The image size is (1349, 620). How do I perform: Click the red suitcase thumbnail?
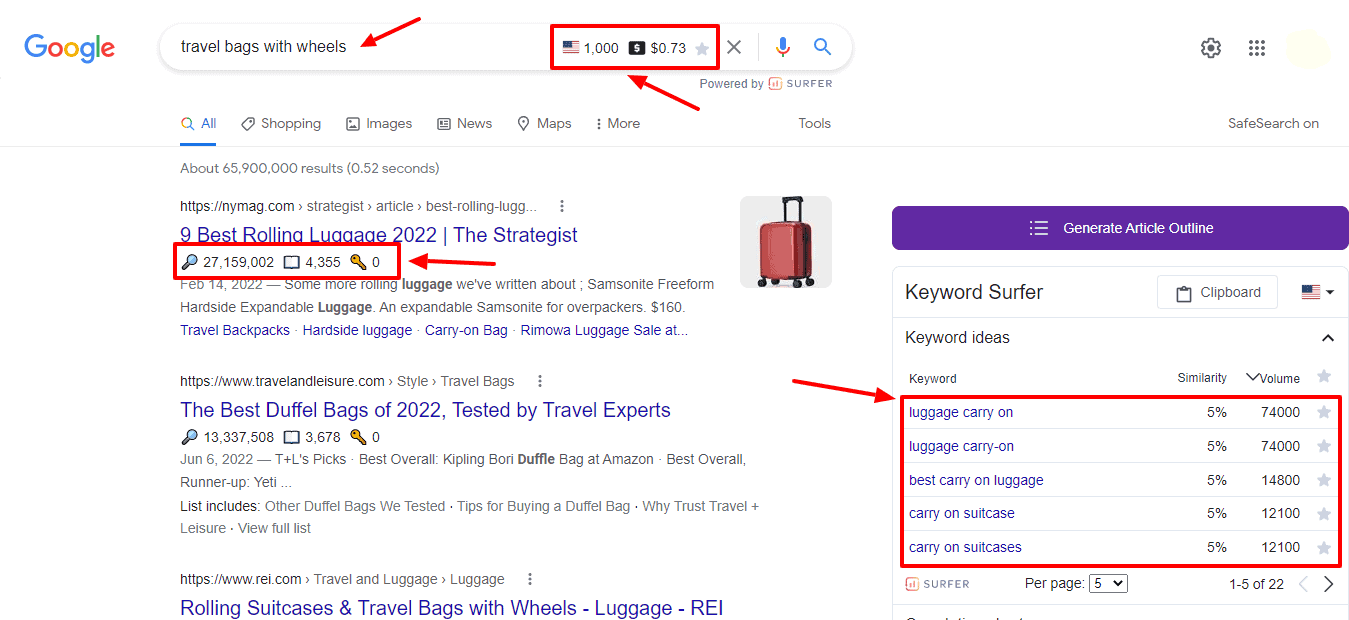[x=786, y=242]
